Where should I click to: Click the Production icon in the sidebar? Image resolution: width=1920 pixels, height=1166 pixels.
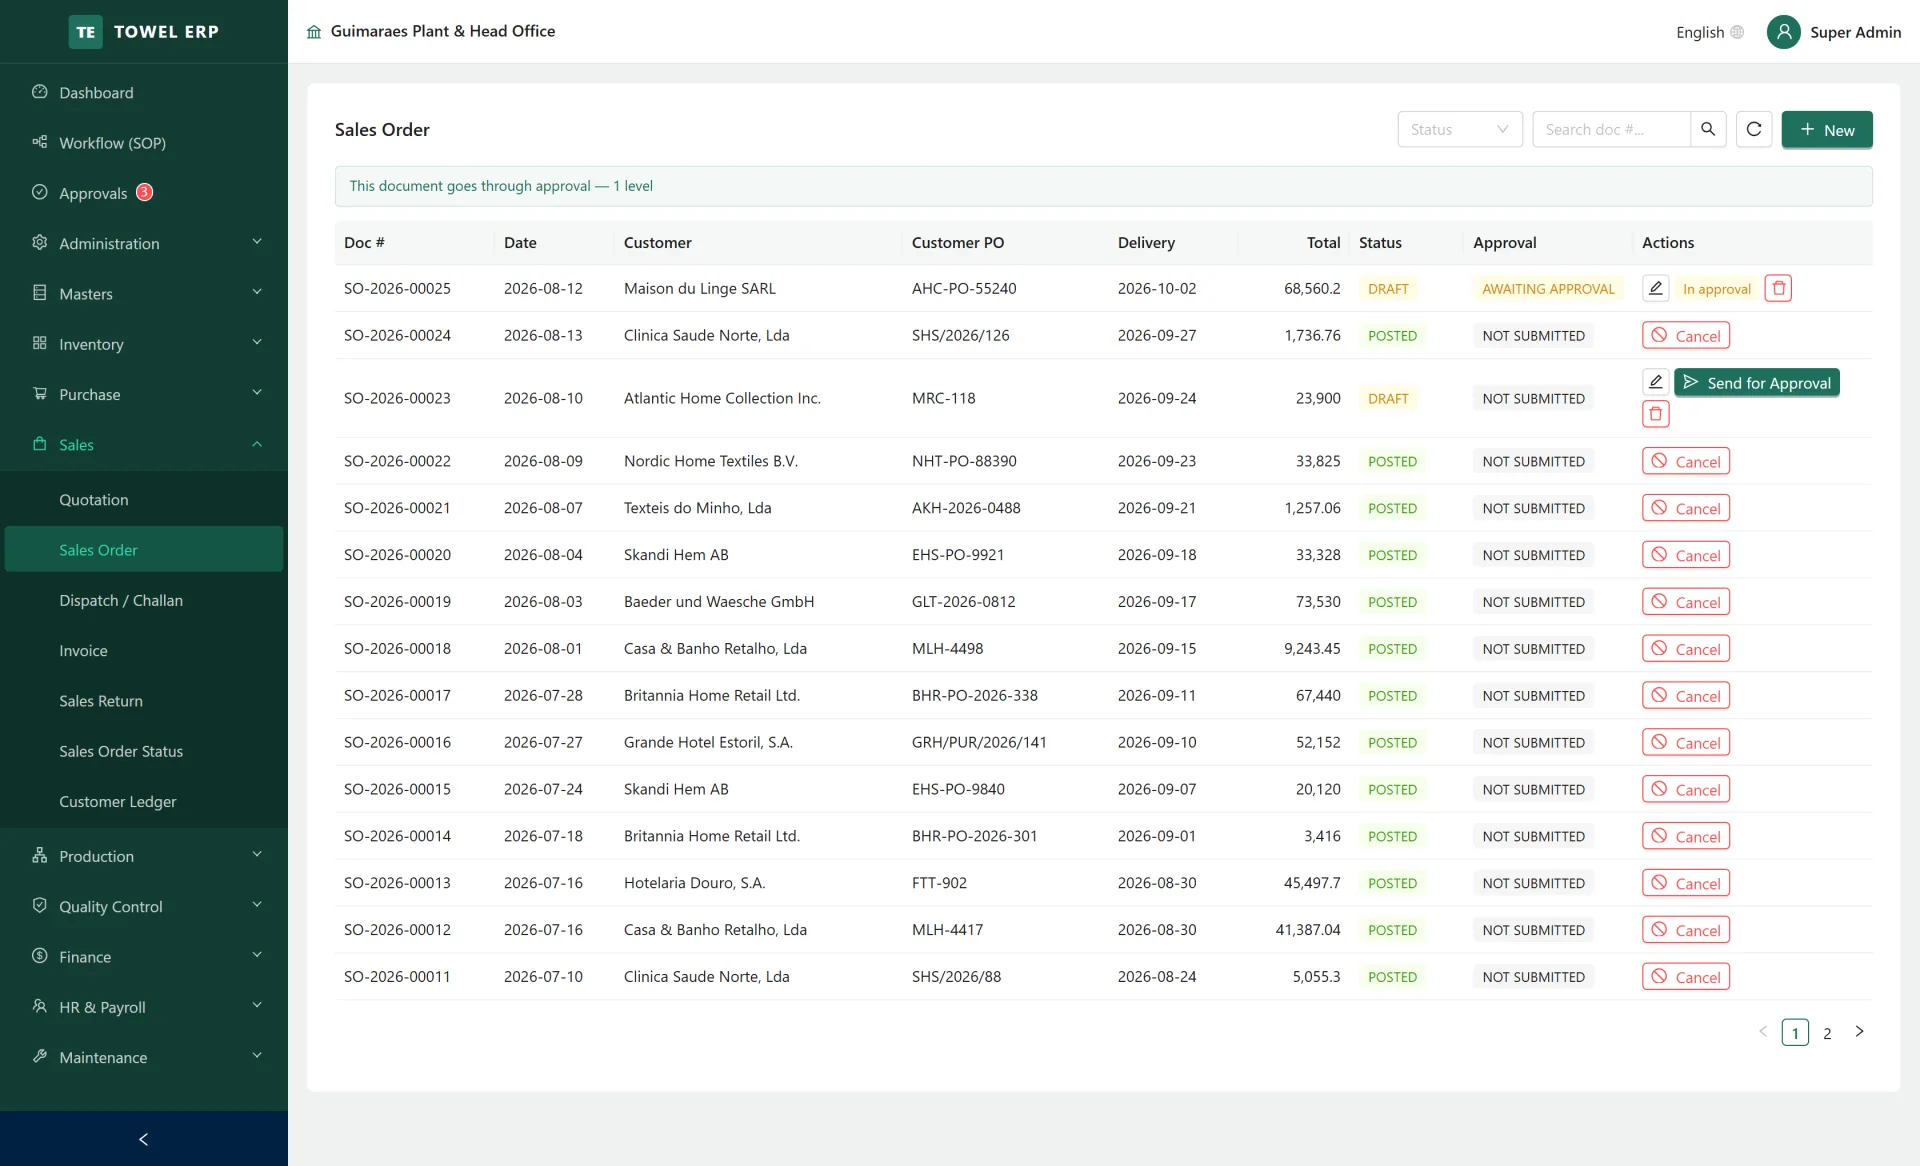(40, 855)
